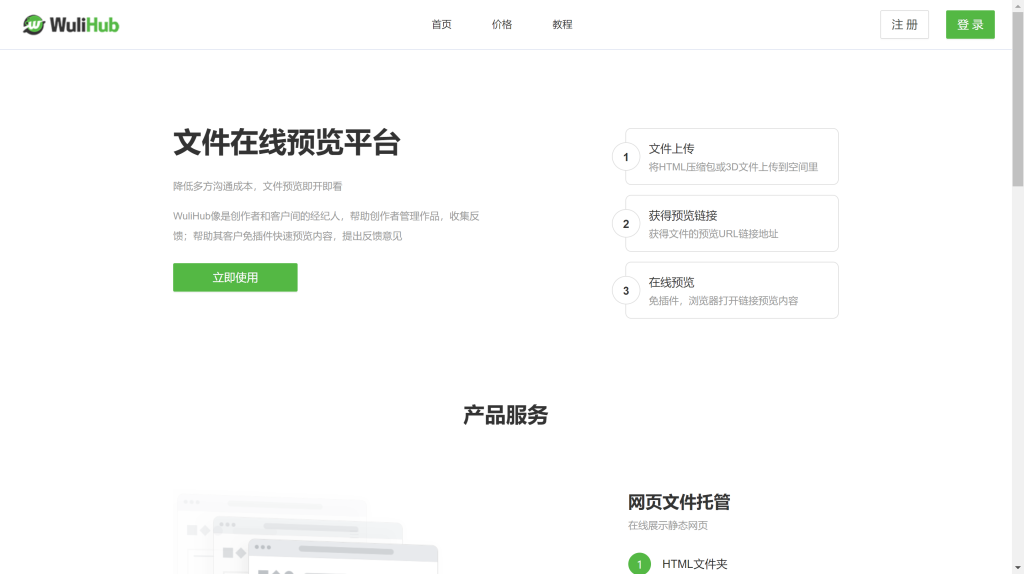1024x574 pixels.
Task: Click the step 3 number circle
Action: [626, 291]
